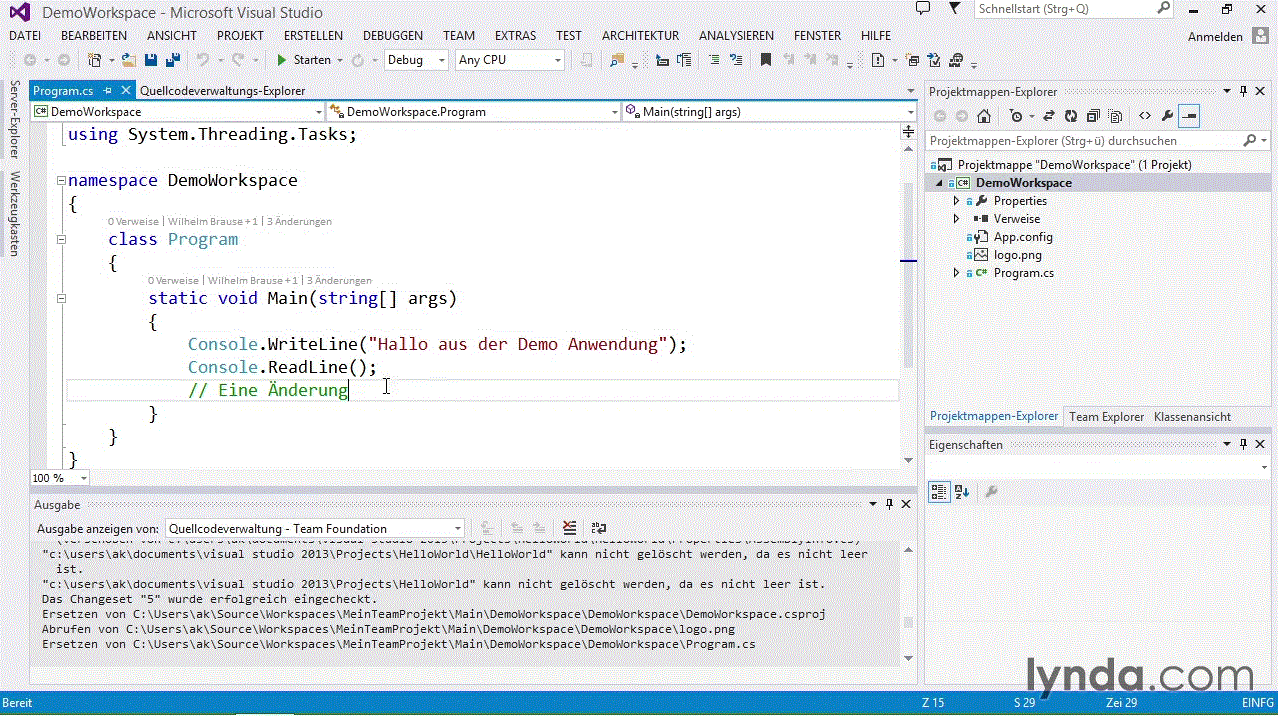
Task: Toggle the pin on Program.cs tab
Action: tap(108, 90)
